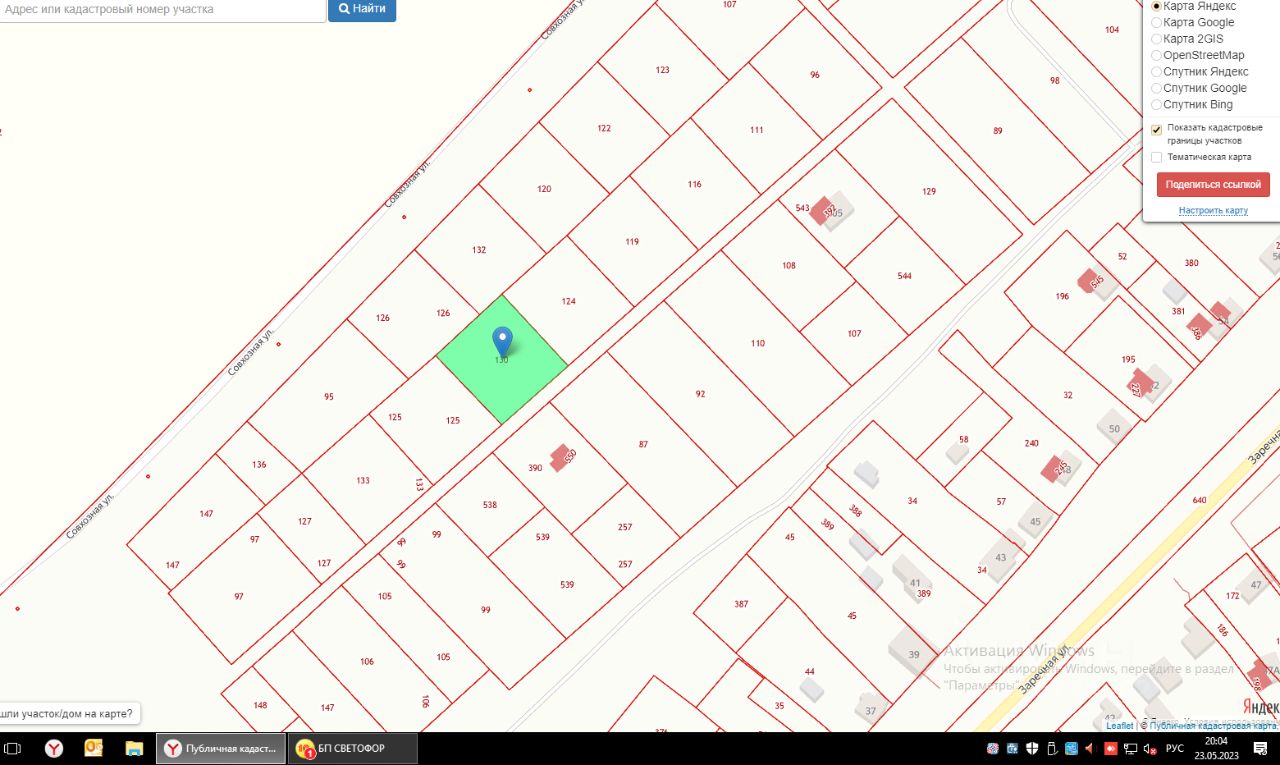Viewport: 1280px width, 765px height.
Task: Select parcel number 387
Action: click(x=741, y=604)
